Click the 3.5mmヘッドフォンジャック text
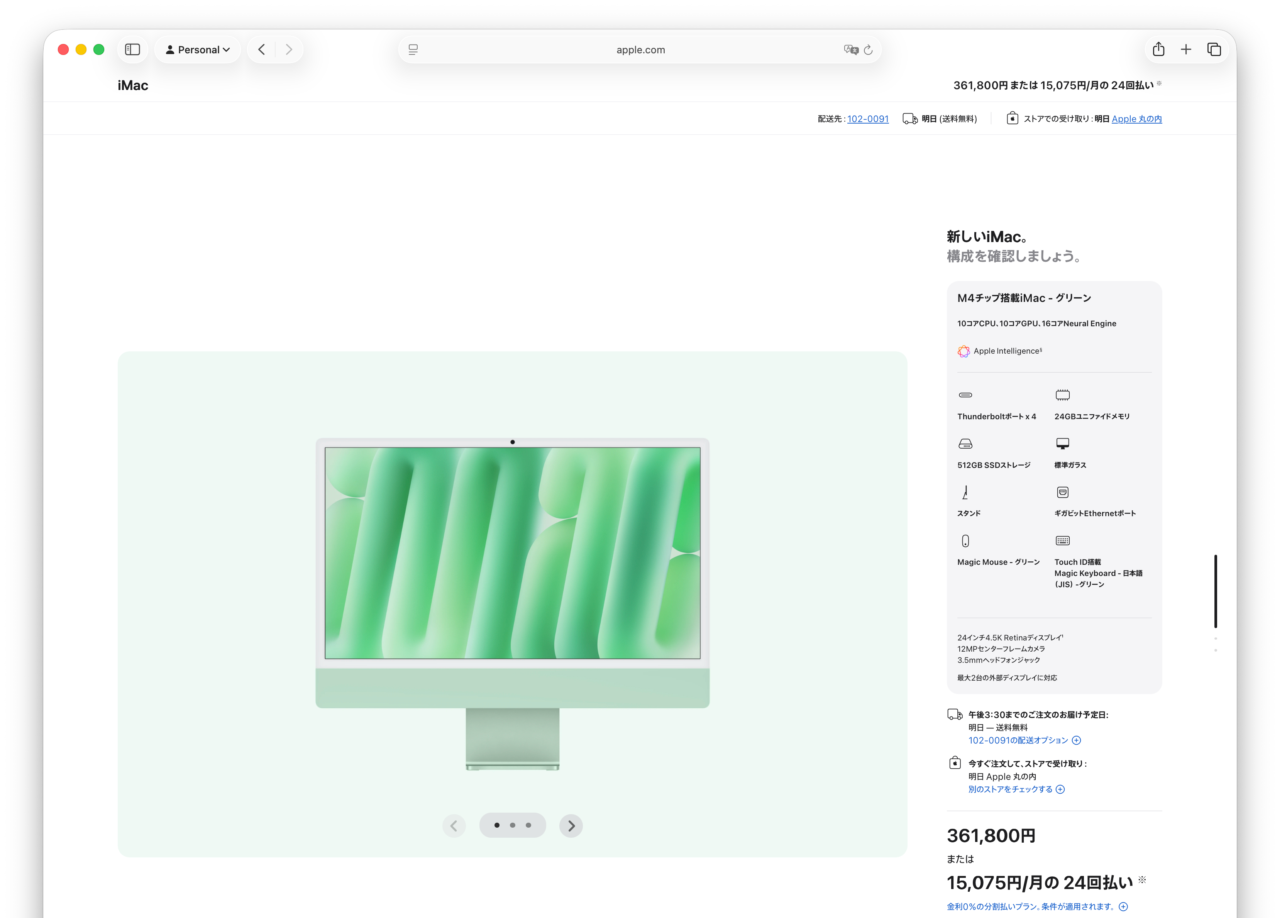The height and width of the screenshot is (918, 1280). [998, 660]
